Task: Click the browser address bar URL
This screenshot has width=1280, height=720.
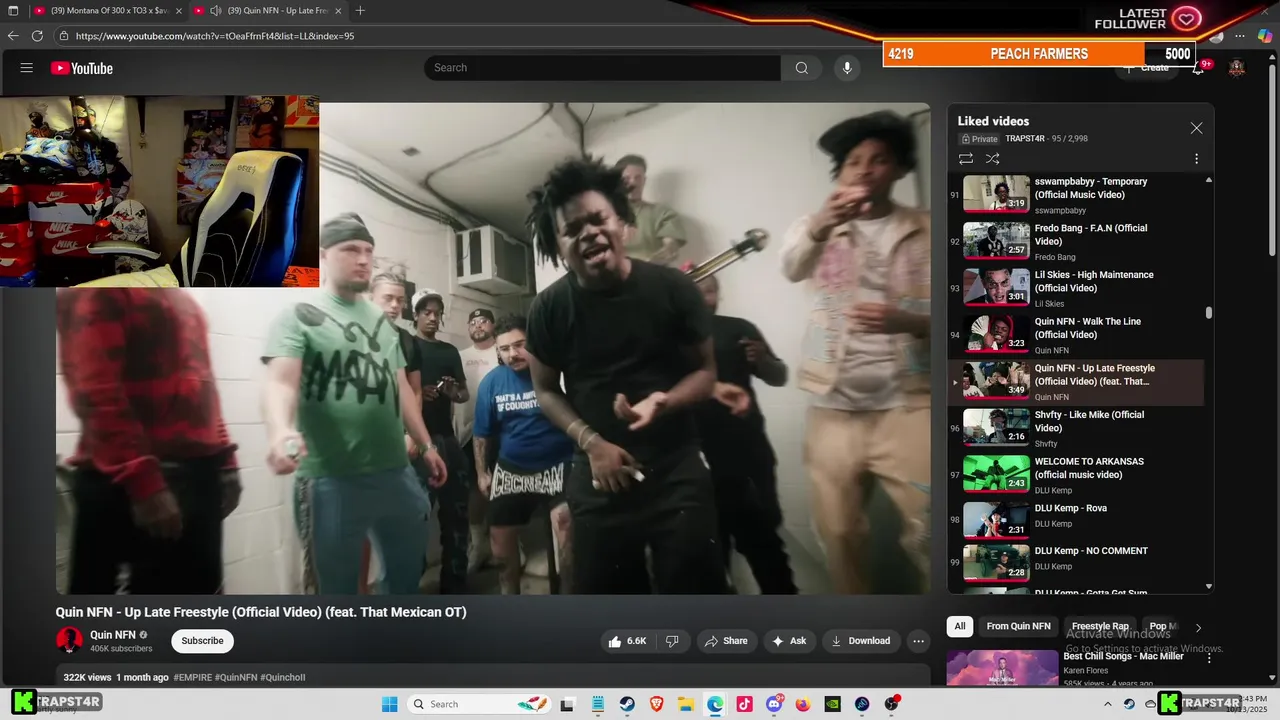Action: pos(215,36)
